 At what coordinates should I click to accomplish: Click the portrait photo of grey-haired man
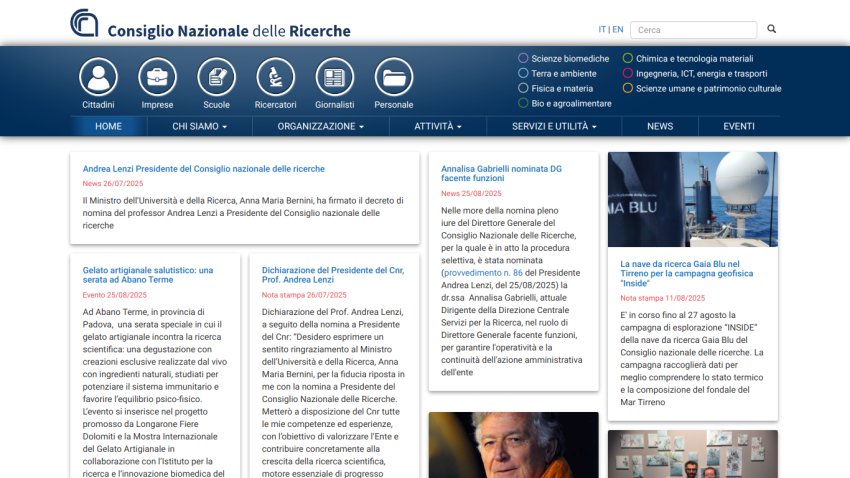[x=513, y=445]
